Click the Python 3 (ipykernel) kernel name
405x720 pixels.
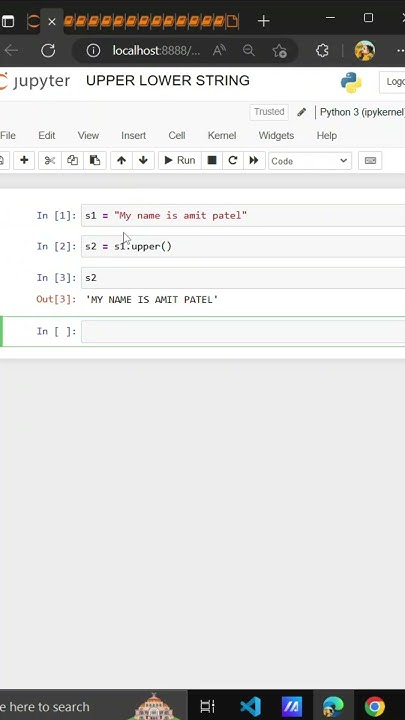click(x=362, y=112)
